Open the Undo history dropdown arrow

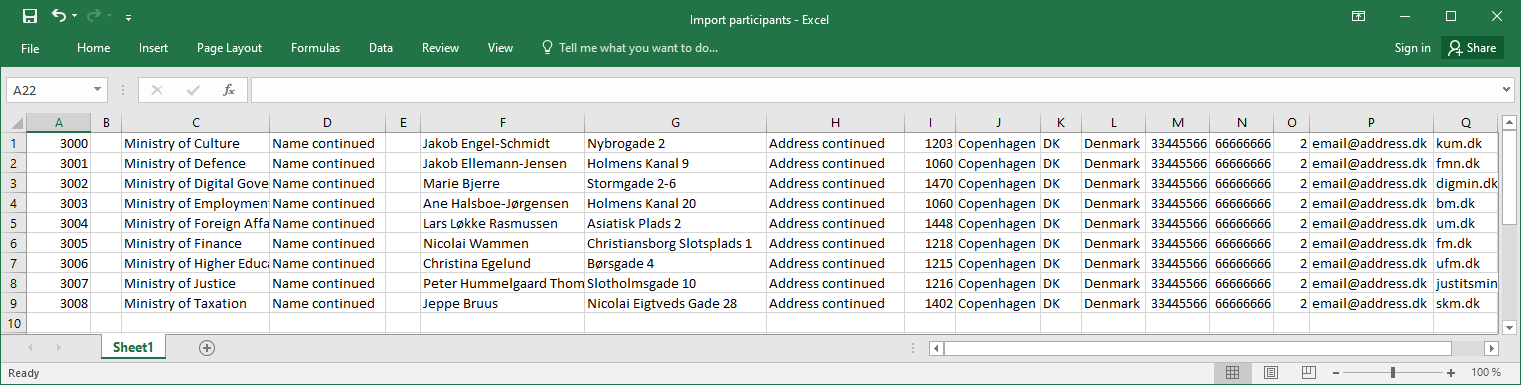74,17
